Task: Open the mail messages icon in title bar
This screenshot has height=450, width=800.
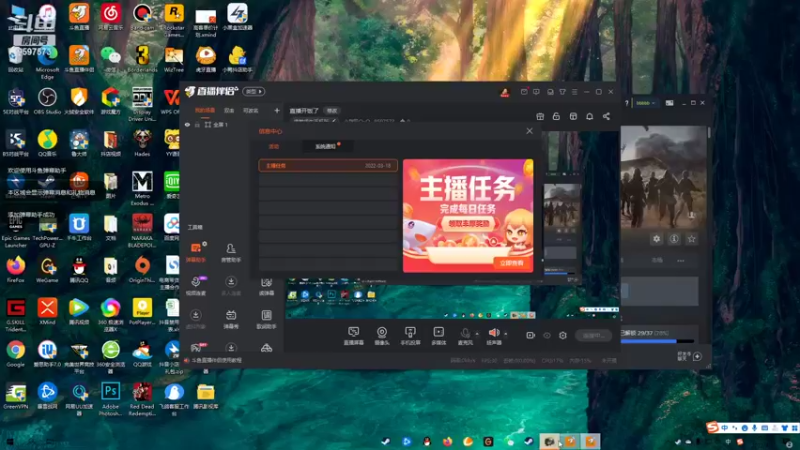Action: point(524,92)
